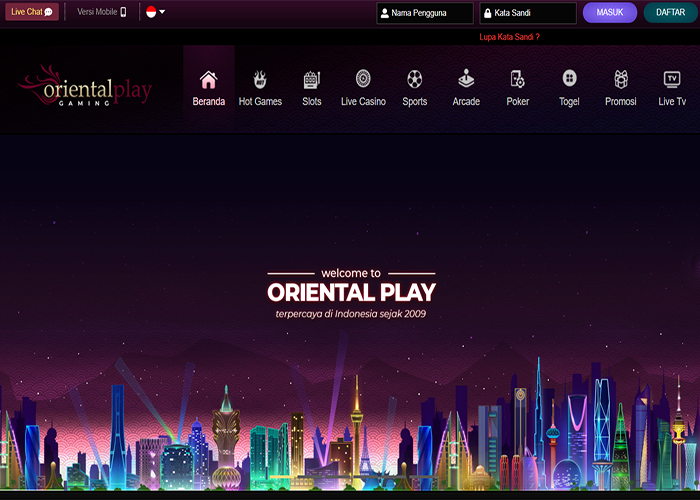Viewport: 700px width, 500px height.
Task: Click the Live Casino chip icon
Action: pos(363,79)
